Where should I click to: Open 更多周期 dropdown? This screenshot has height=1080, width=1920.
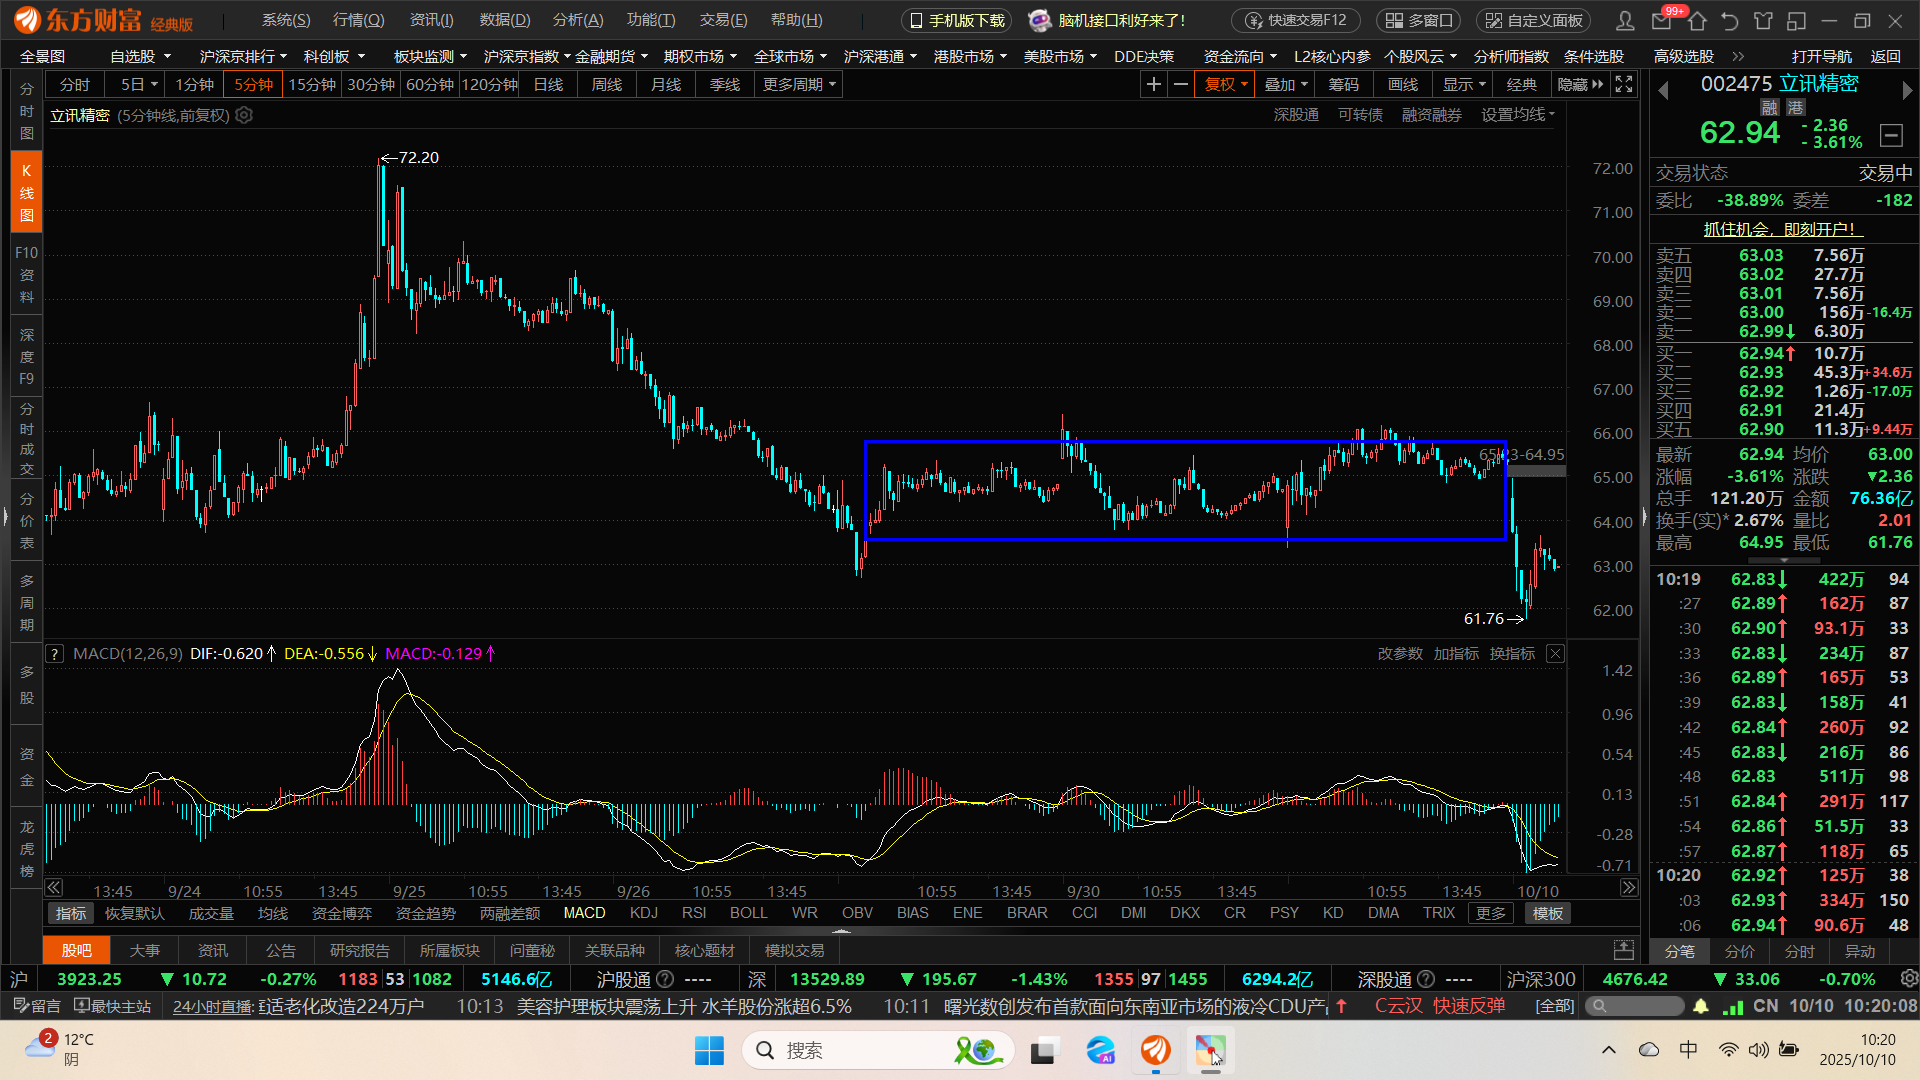(x=798, y=85)
